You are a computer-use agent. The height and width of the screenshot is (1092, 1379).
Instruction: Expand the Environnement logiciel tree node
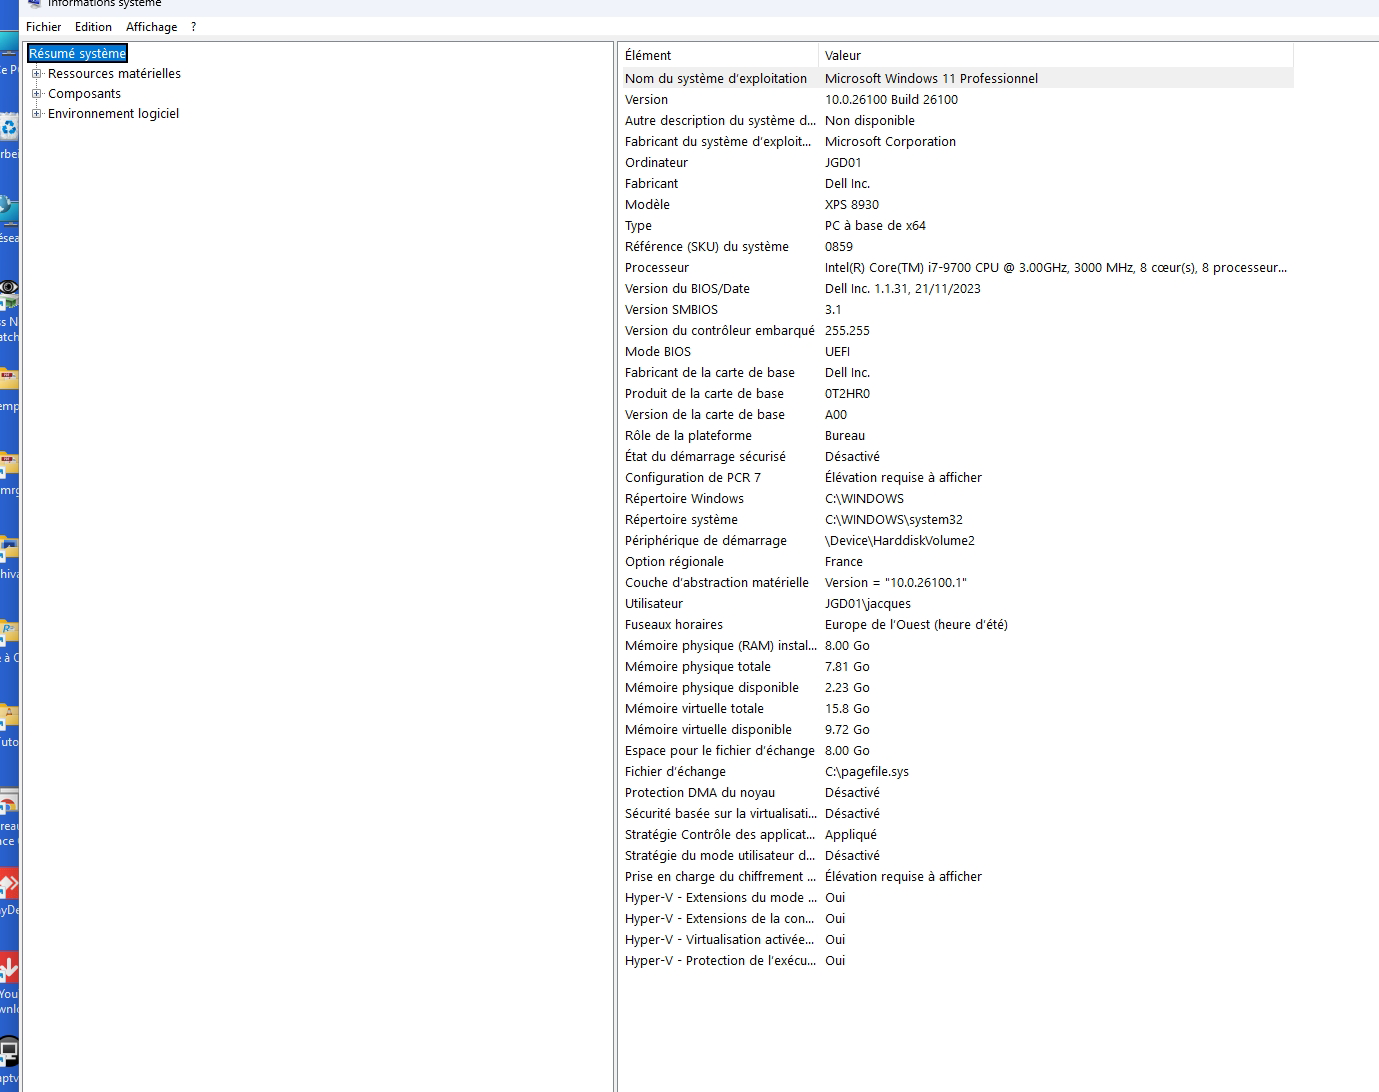37,114
